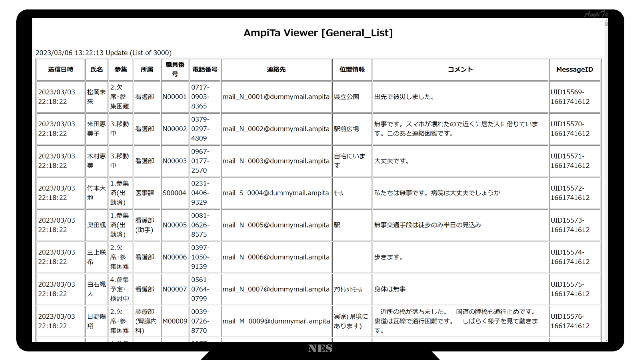Viewport: 640px width, 360px height.
Task: Open email mail_N_0001@dummymail.ampita
Action: [x=276, y=97]
